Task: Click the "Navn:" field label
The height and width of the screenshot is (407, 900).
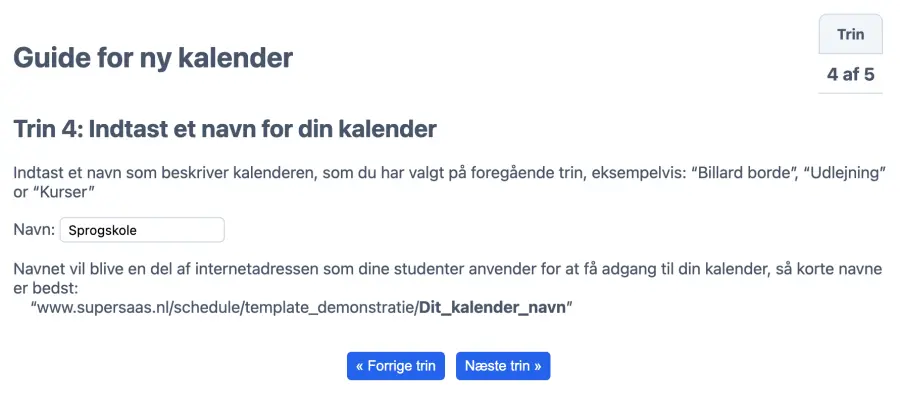Action: point(34,230)
